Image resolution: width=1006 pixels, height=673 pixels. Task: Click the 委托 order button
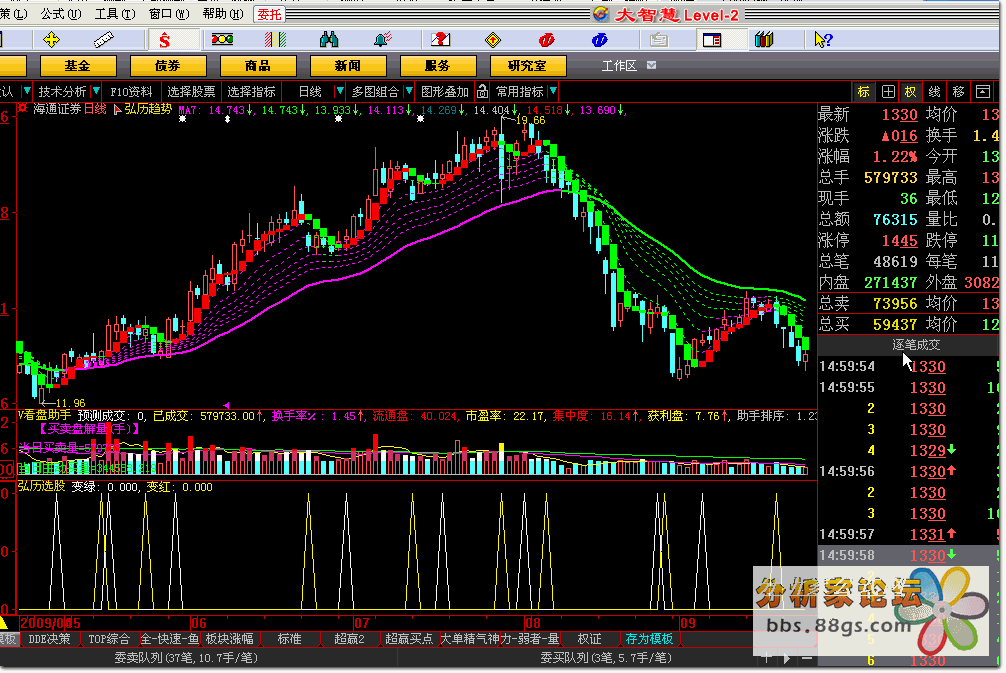(x=269, y=14)
